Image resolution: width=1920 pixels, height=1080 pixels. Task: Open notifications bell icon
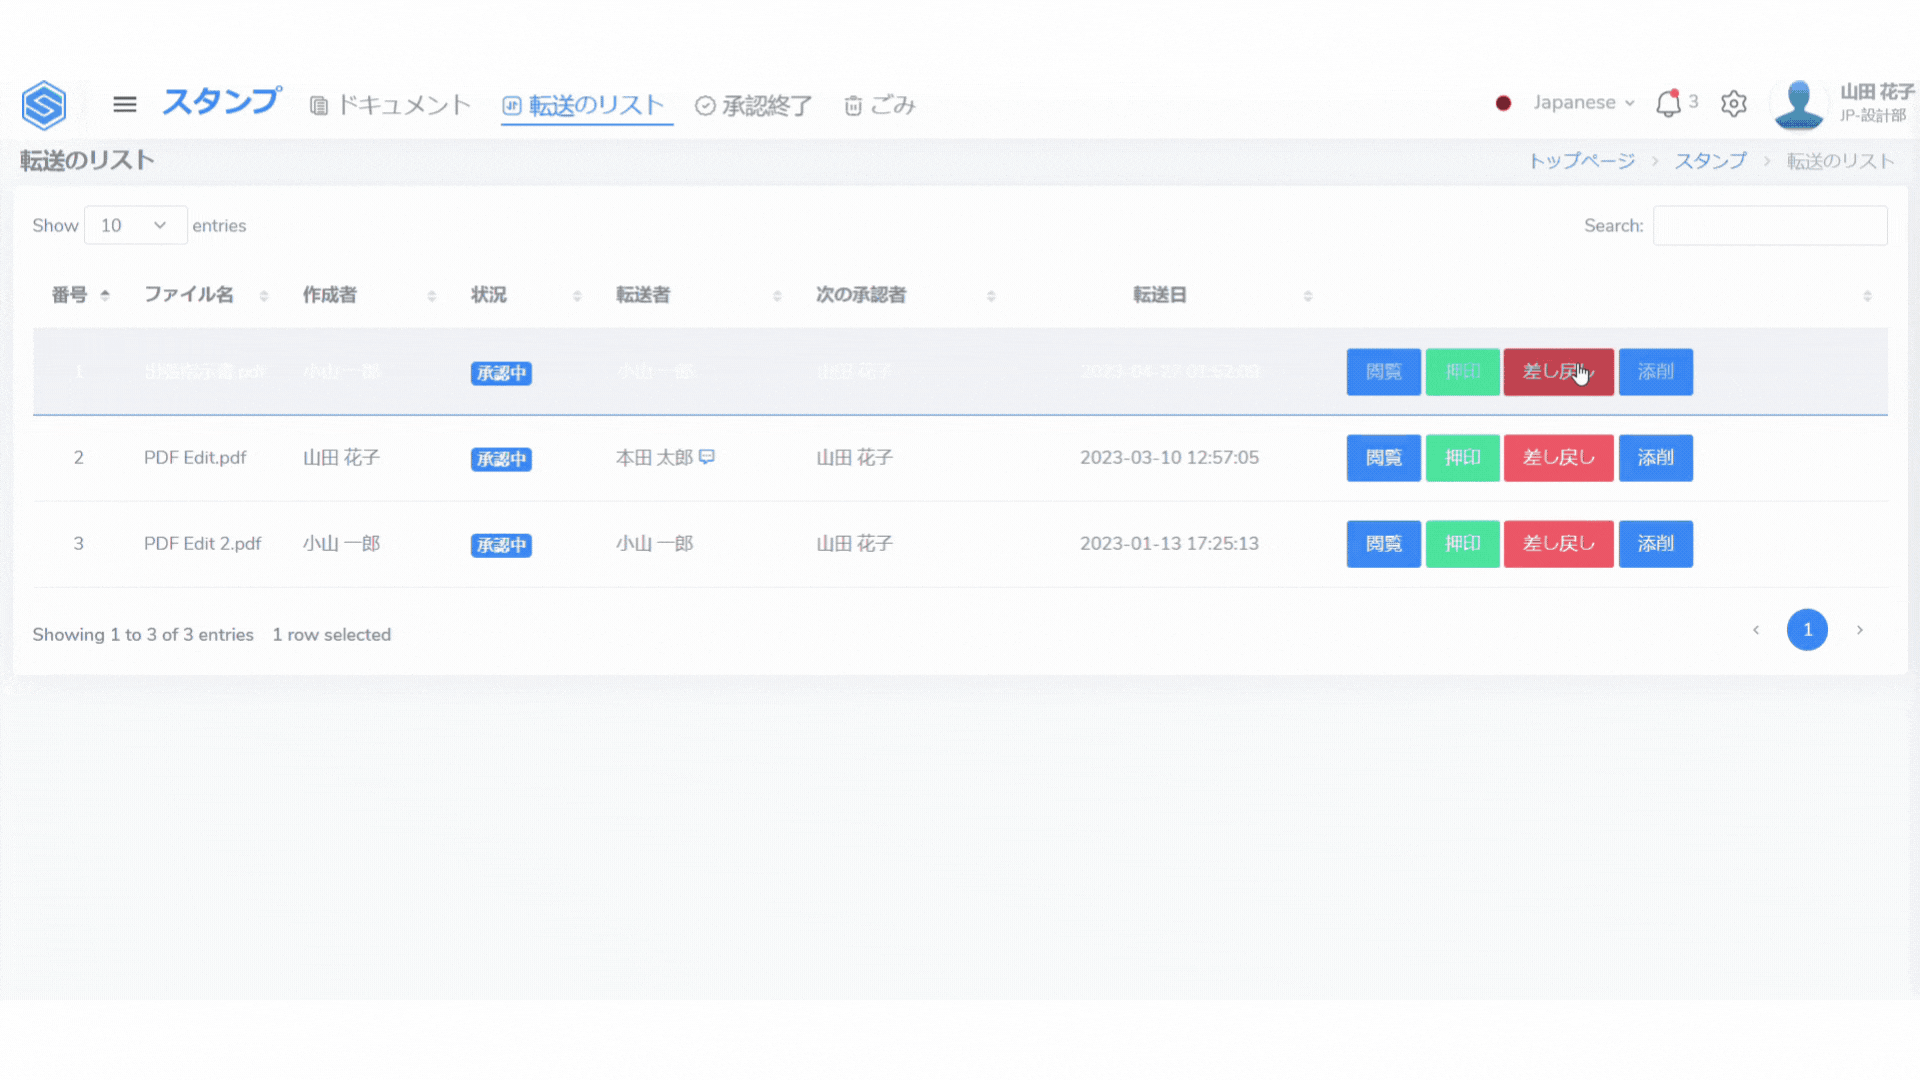1668,104
